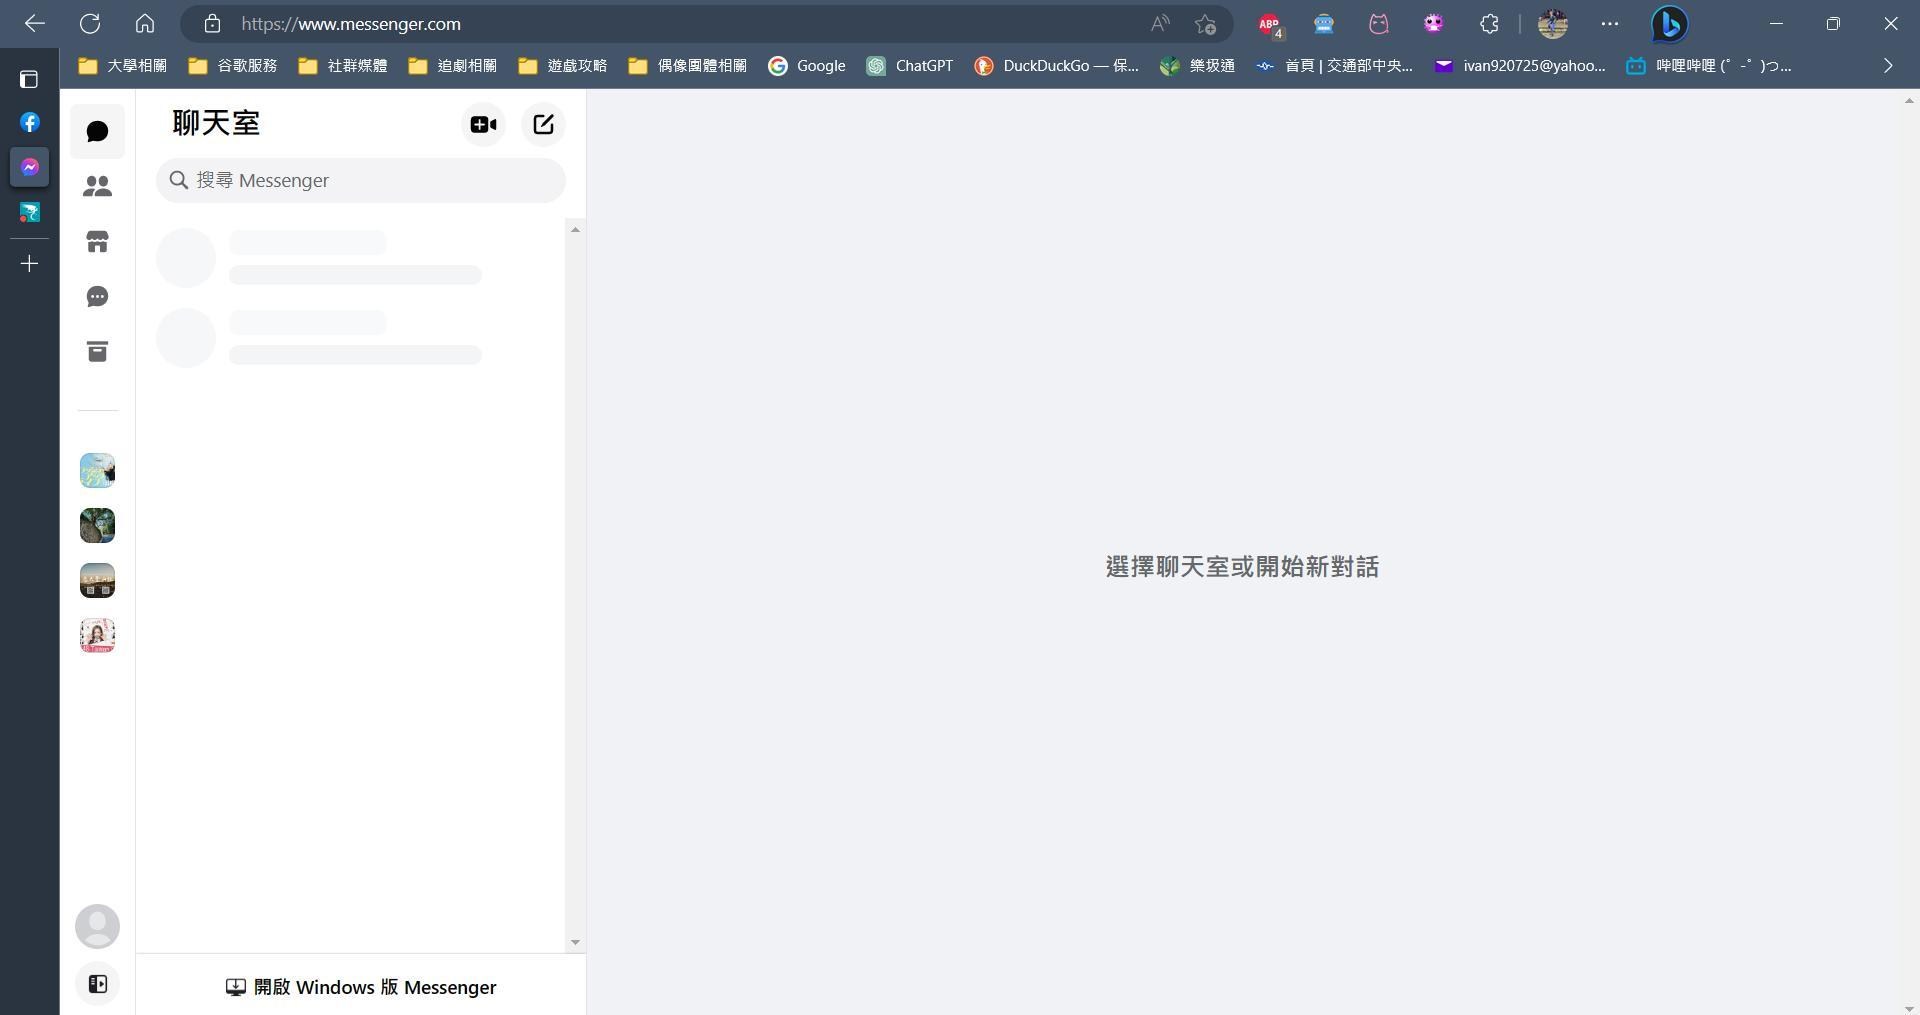Open the Chats panel in Messenger
The height and width of the screenshot is (1015, 1920).
coord(97,130)
